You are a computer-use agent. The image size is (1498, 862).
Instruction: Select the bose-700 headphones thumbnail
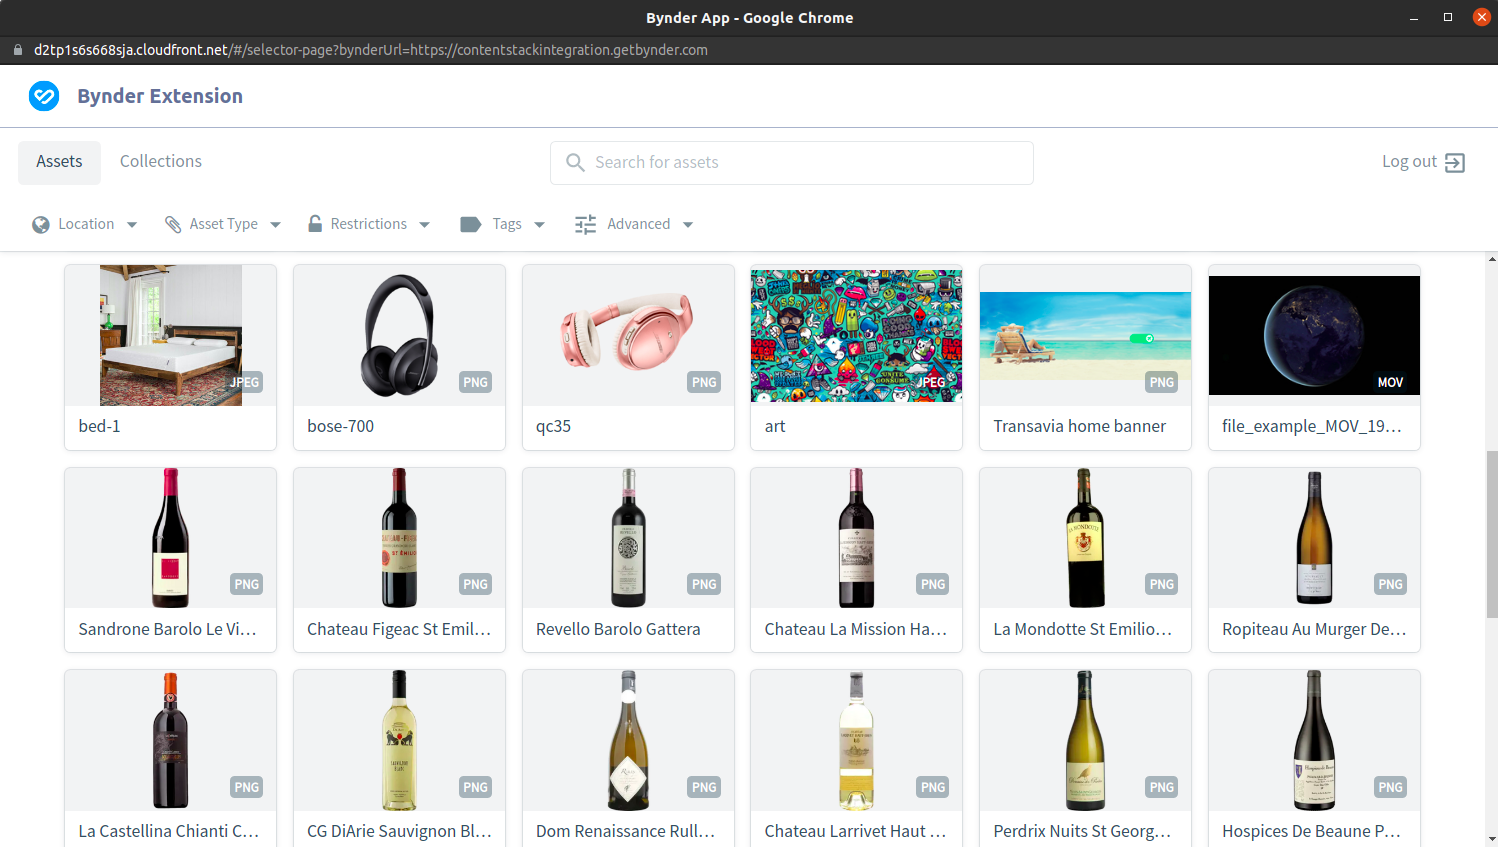(x=400, y=335)
